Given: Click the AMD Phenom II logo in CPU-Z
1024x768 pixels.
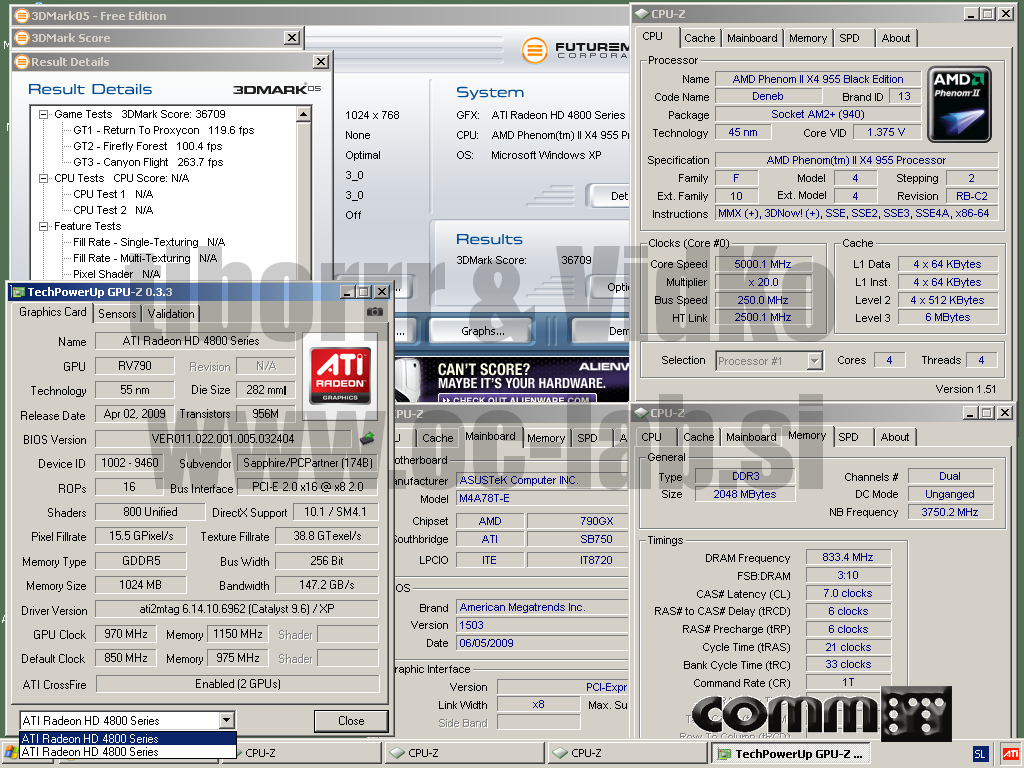Looking at the screenshot, I should coord(959,104).
